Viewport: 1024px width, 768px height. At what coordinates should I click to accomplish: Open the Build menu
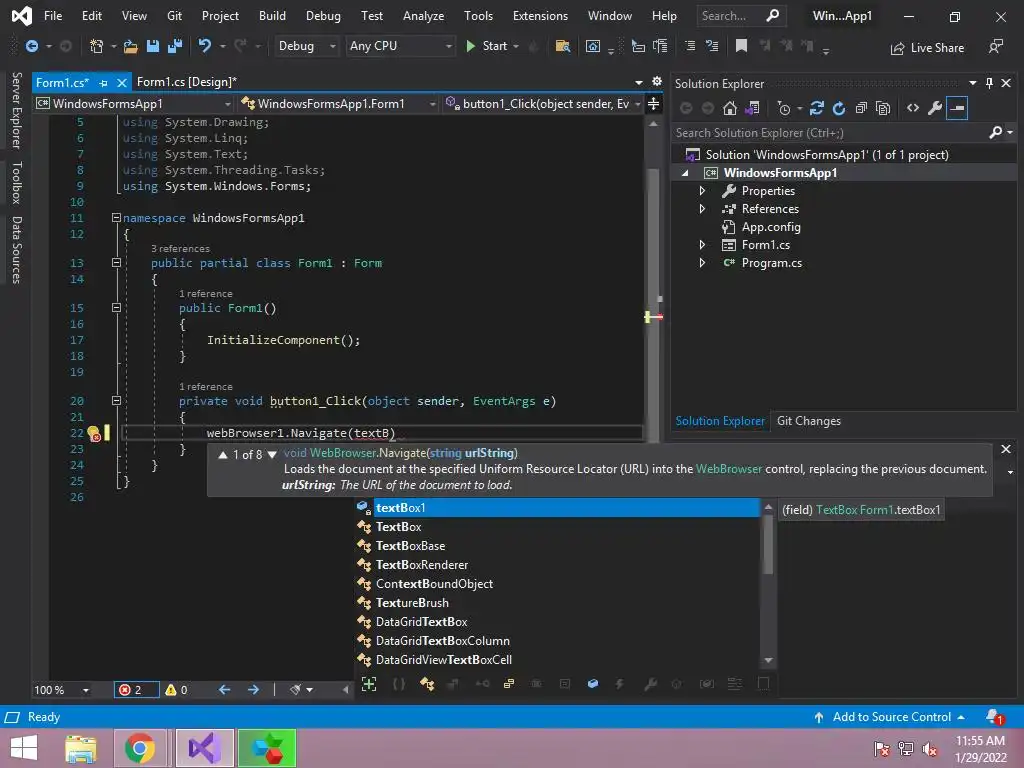point(272,16)
